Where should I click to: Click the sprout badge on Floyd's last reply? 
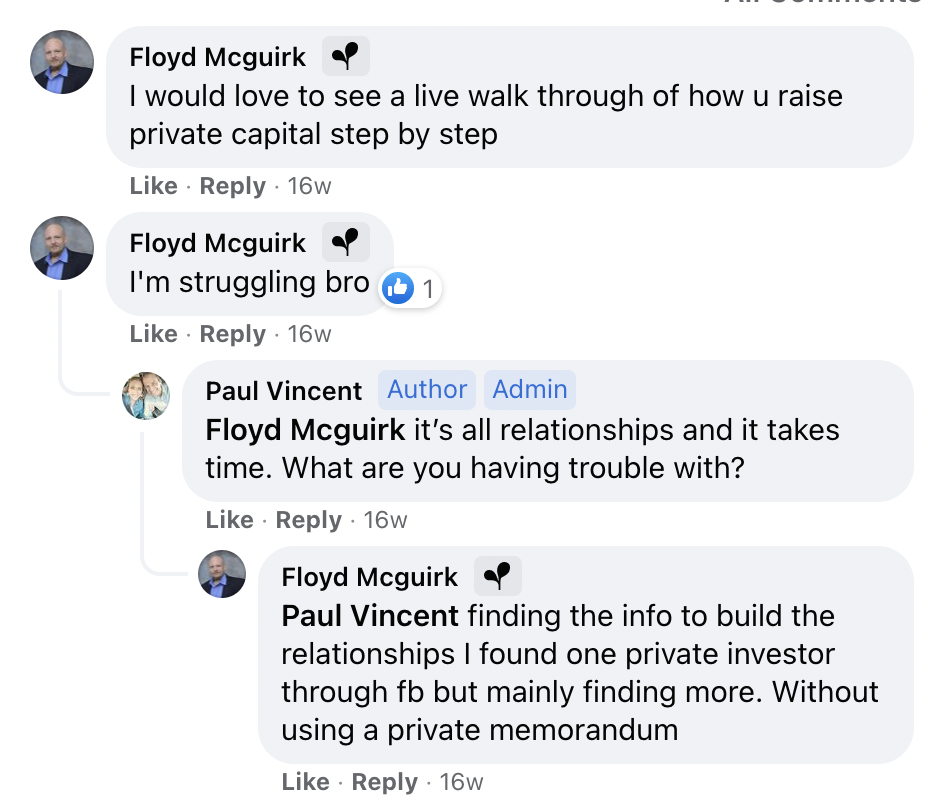point(497,576)
